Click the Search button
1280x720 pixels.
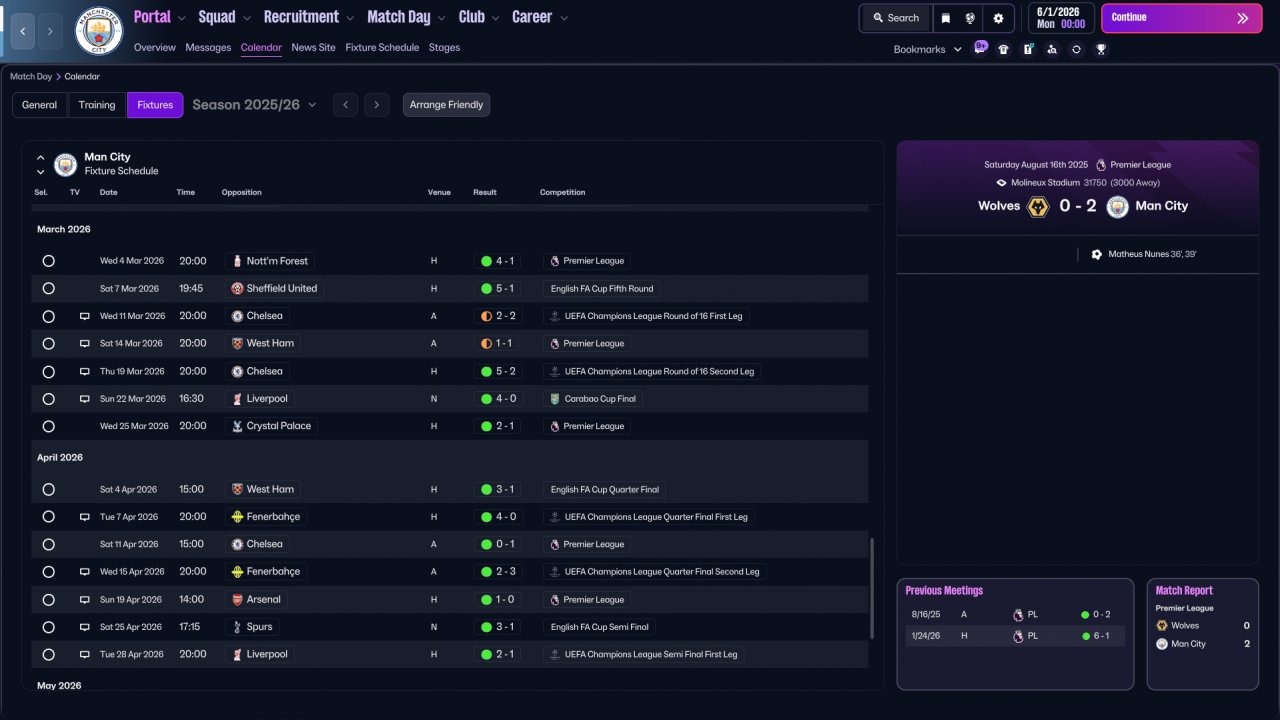895,18
